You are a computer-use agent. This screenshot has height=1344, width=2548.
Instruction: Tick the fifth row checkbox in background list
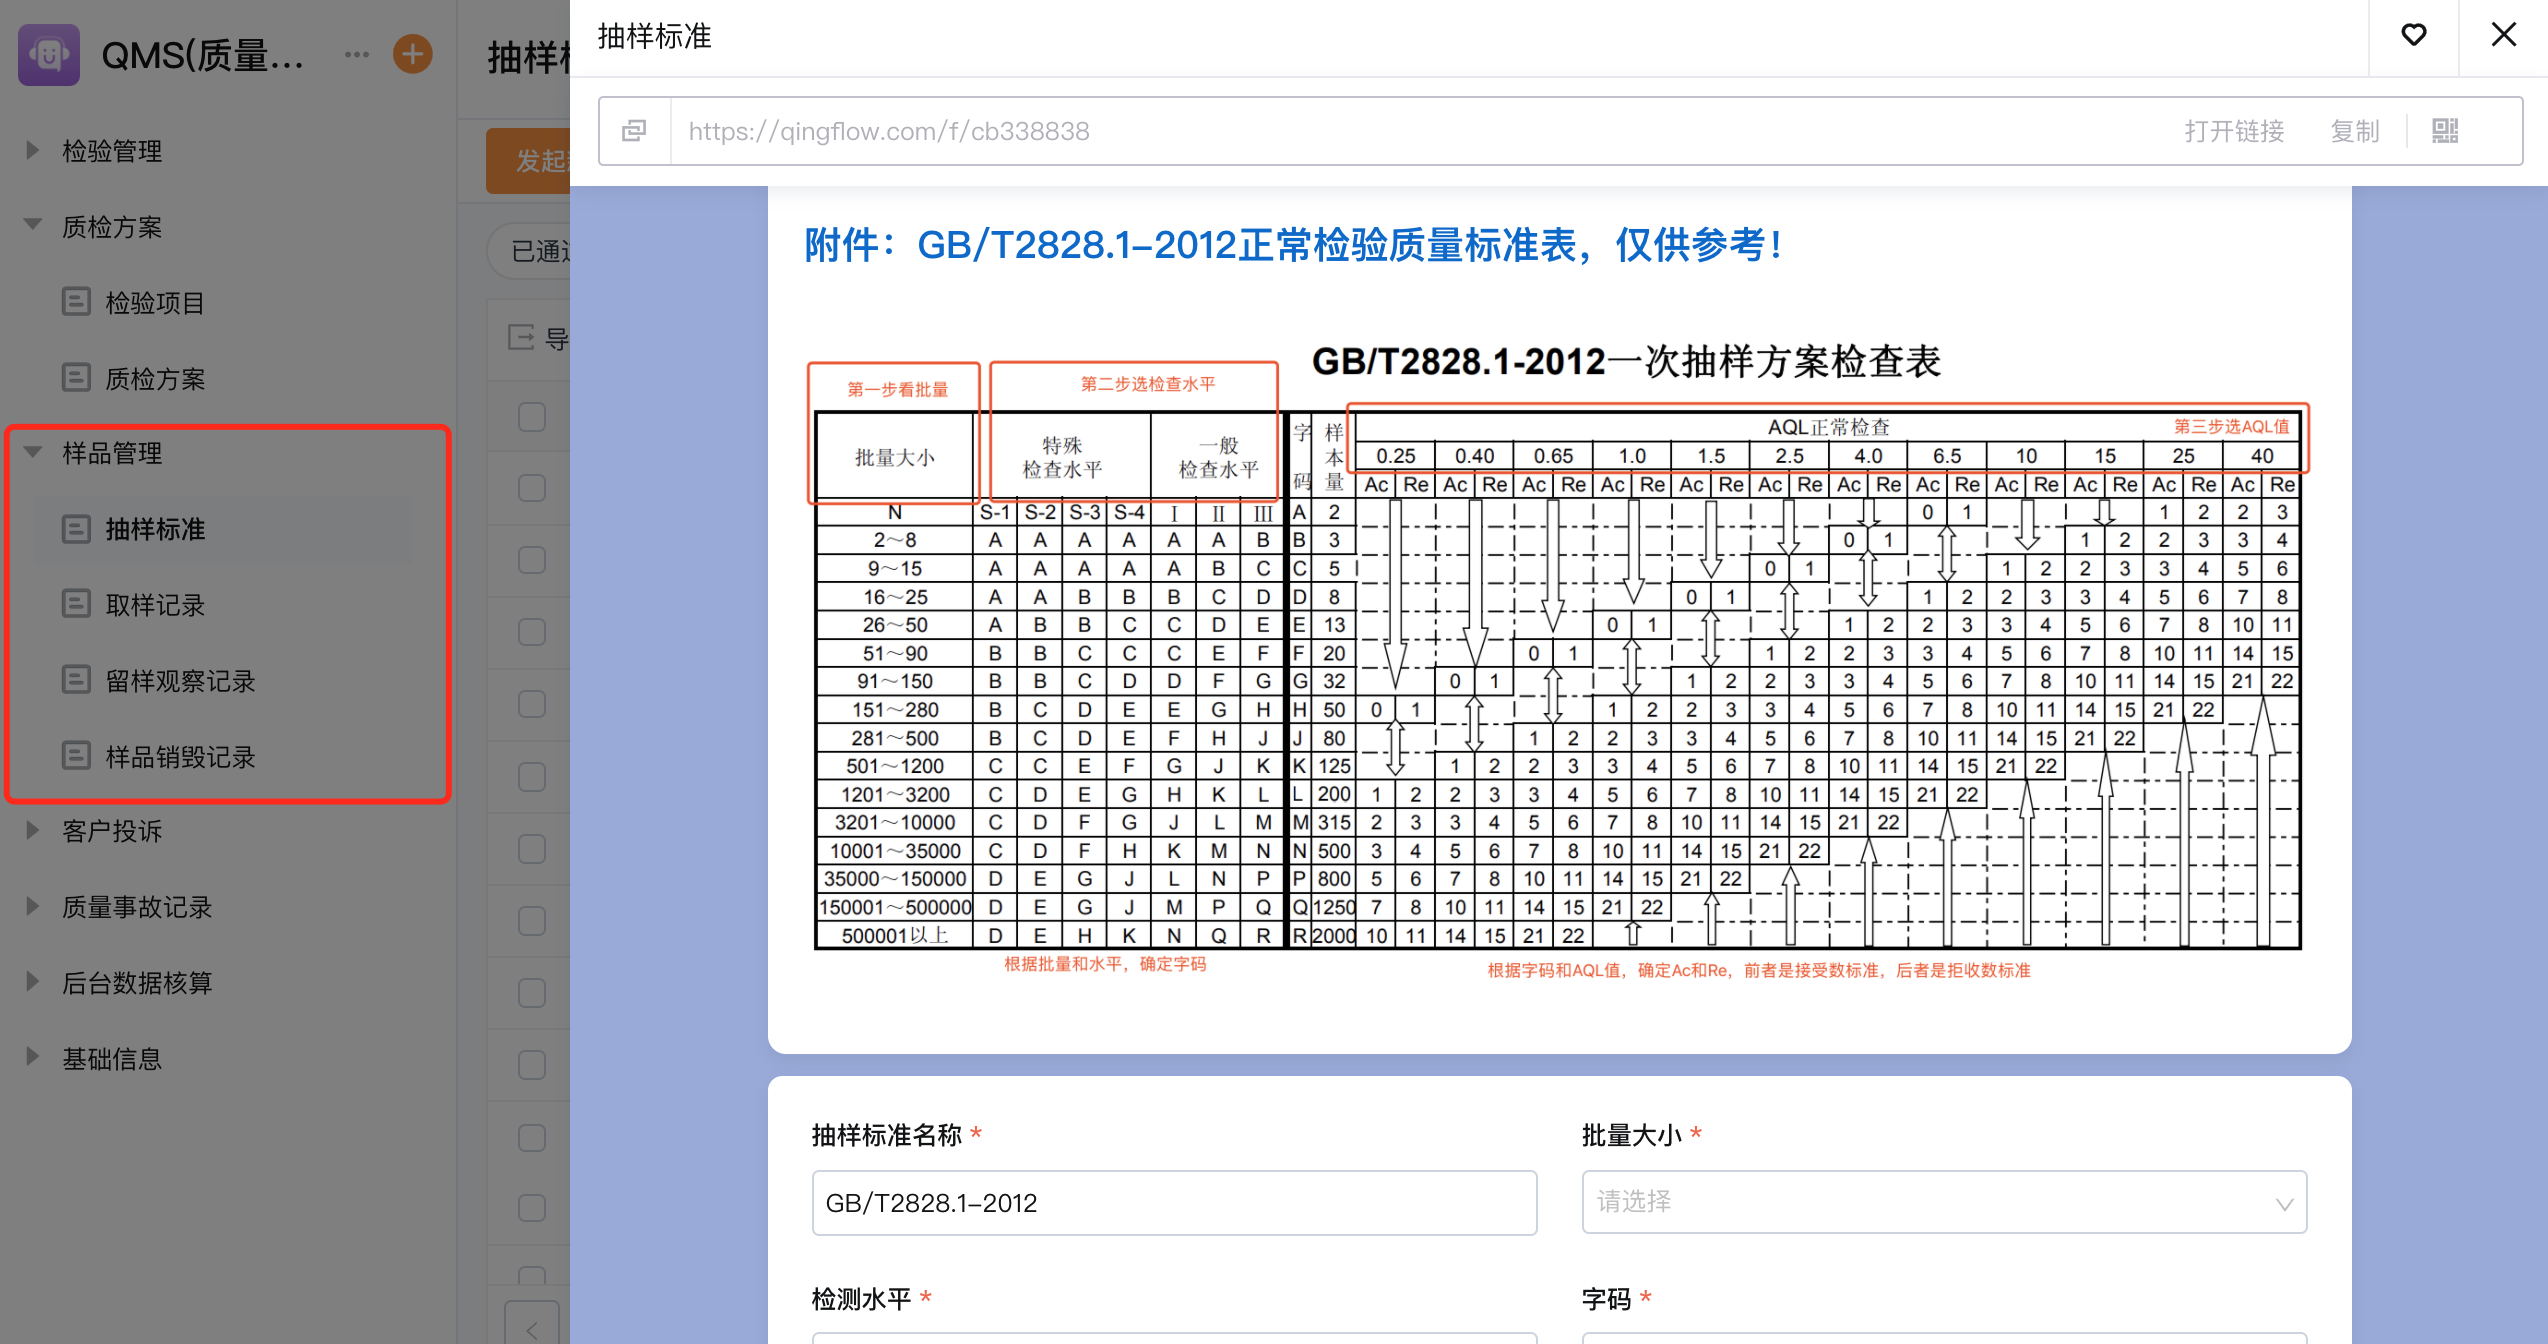[532, 704]
